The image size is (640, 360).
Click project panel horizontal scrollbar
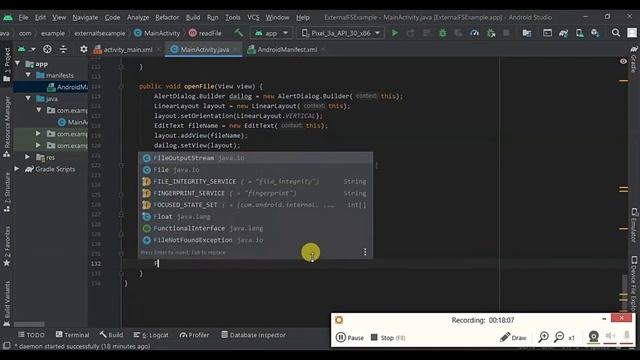click(x=29, y=324)
